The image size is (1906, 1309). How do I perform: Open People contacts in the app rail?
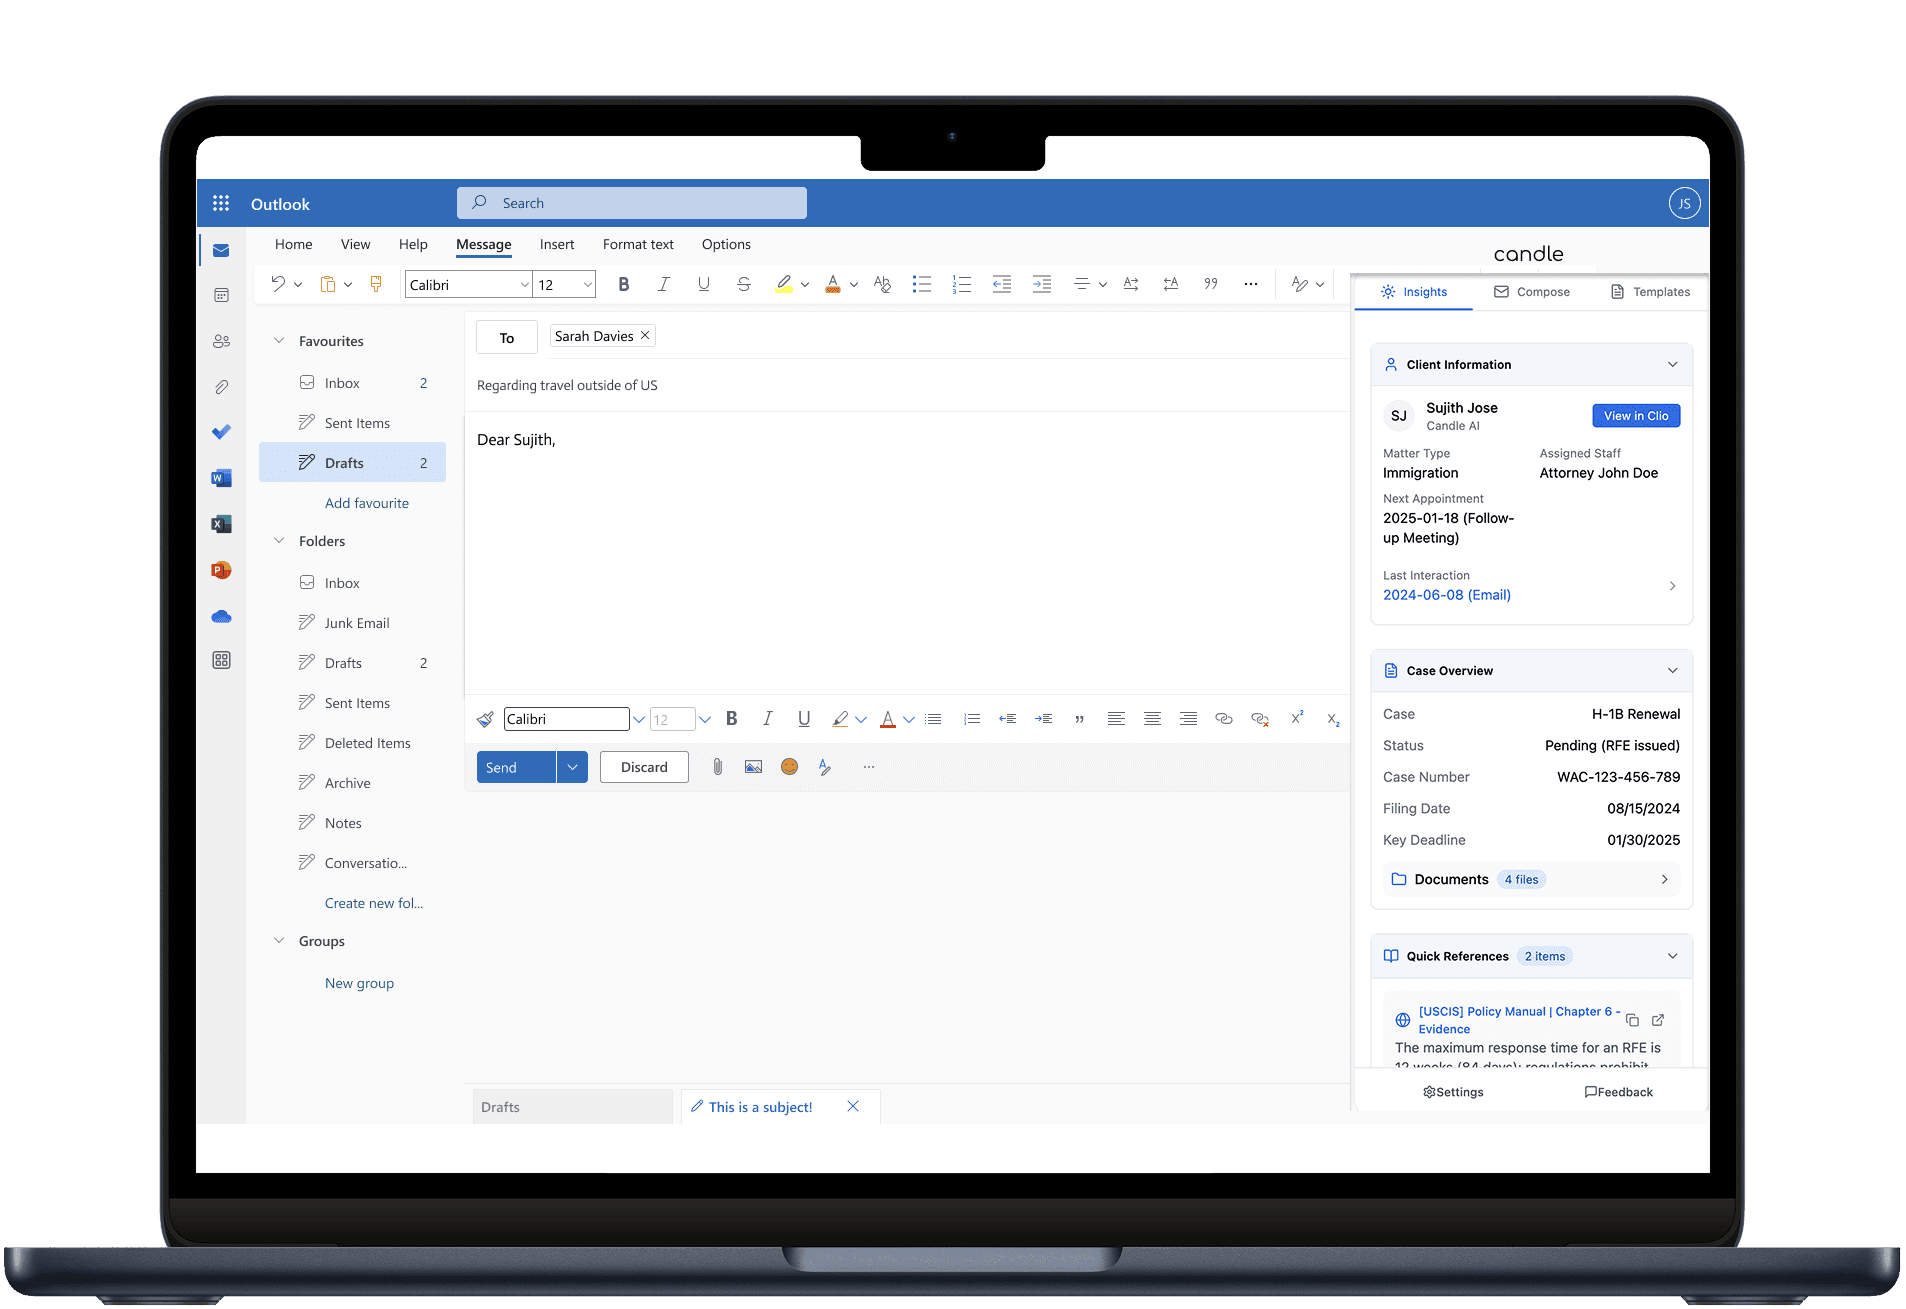pyautogui.click(x=221, y=341)
